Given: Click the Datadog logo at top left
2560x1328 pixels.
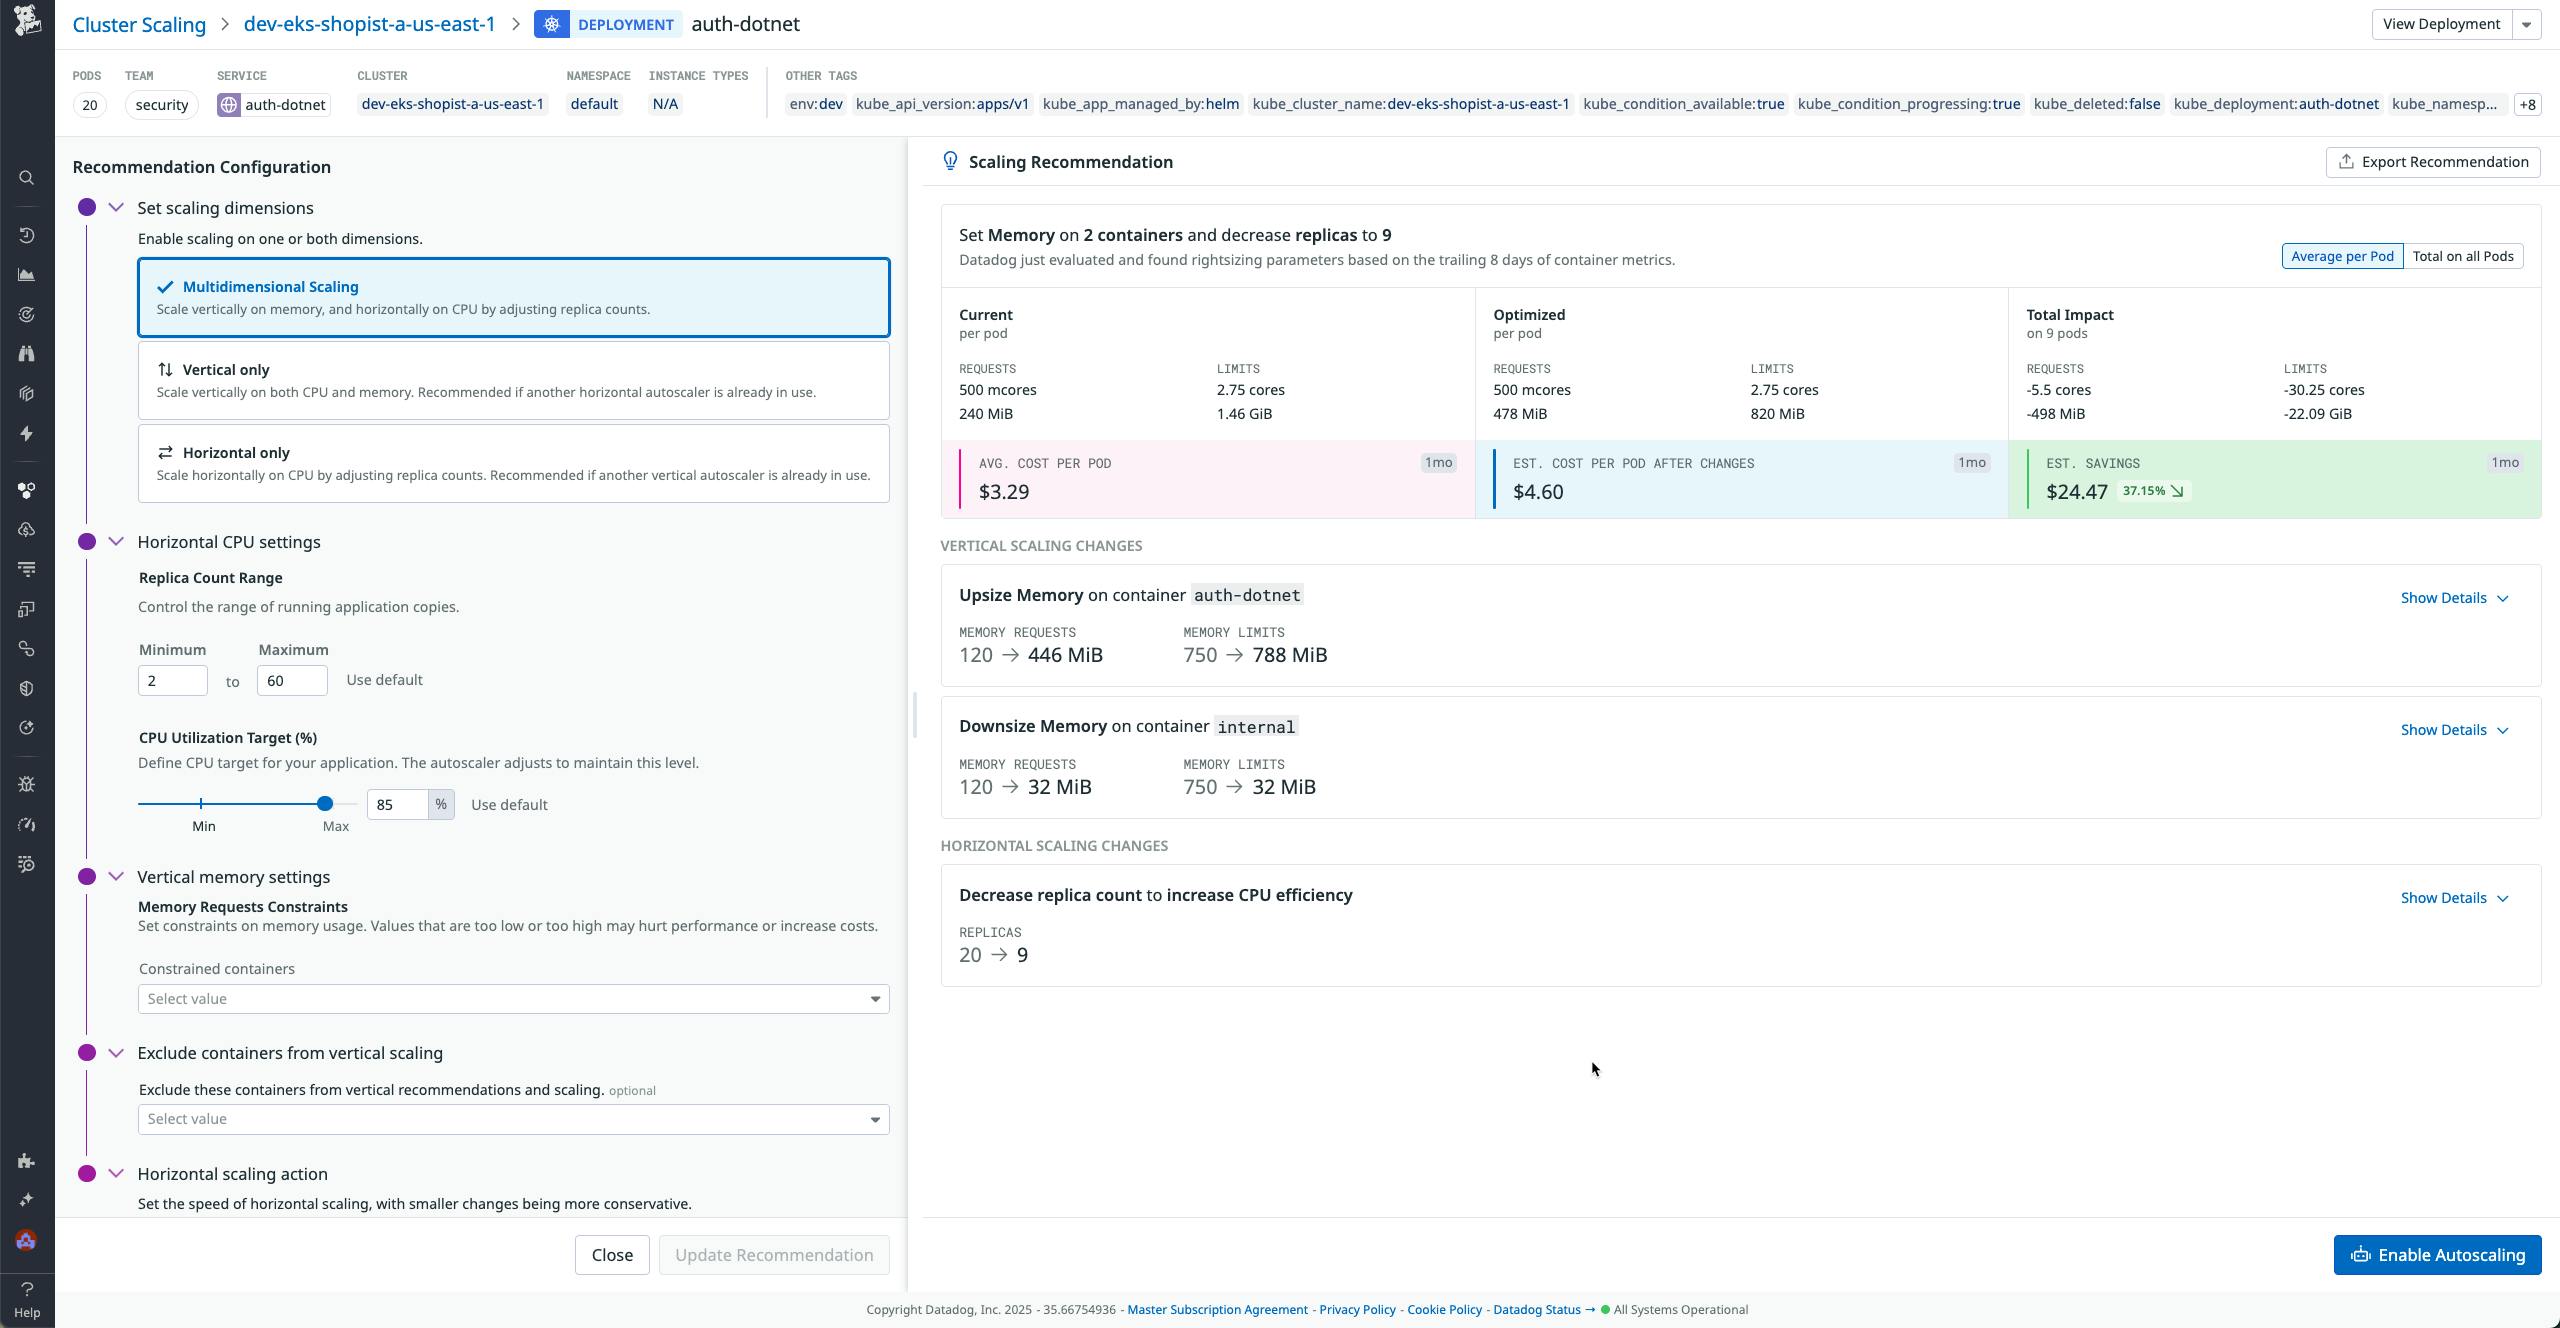Looking at the screenshot, I should 26,22.
